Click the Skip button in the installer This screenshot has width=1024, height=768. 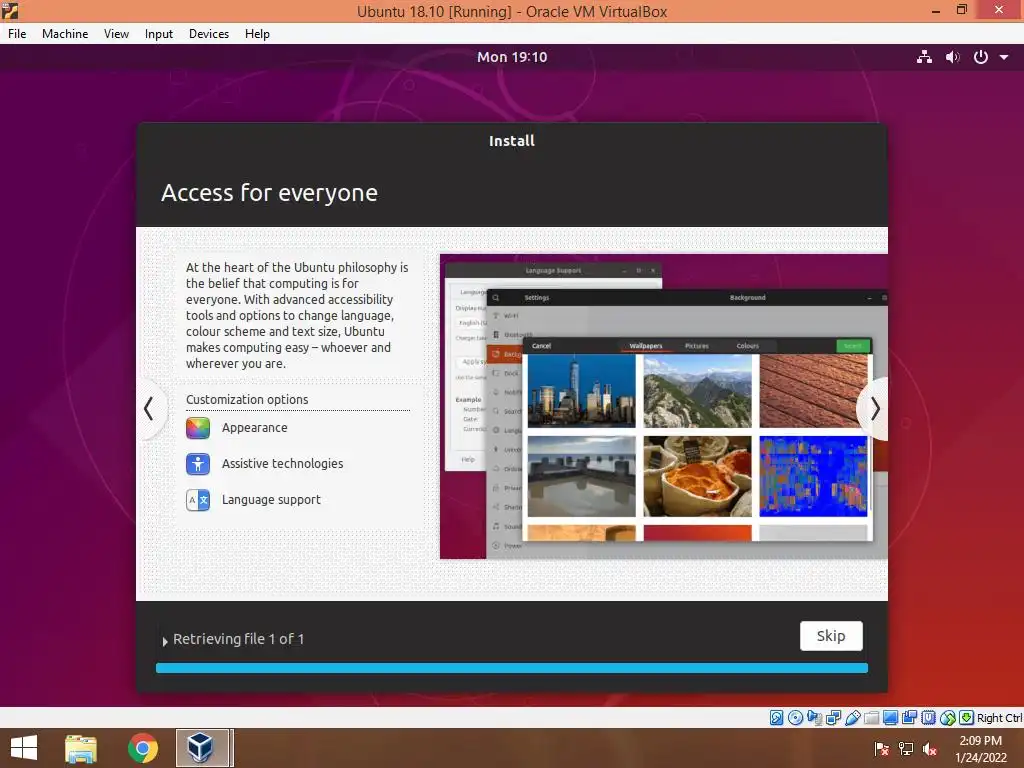[x=831, y=635]
